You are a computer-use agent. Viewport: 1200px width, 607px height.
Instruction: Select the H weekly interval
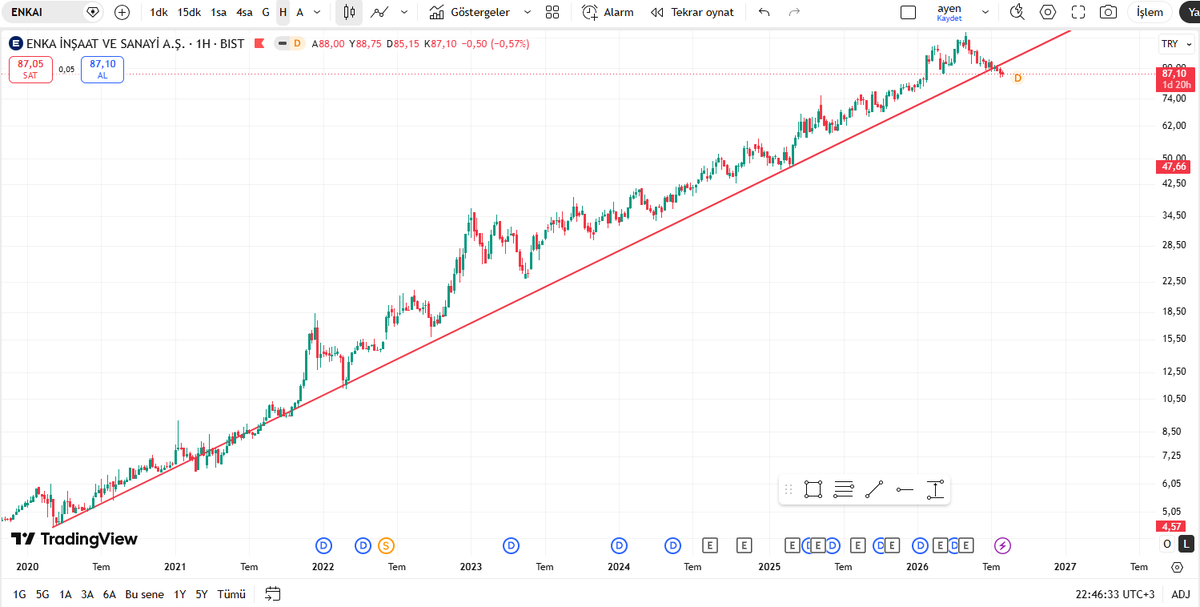coord(283,12)
